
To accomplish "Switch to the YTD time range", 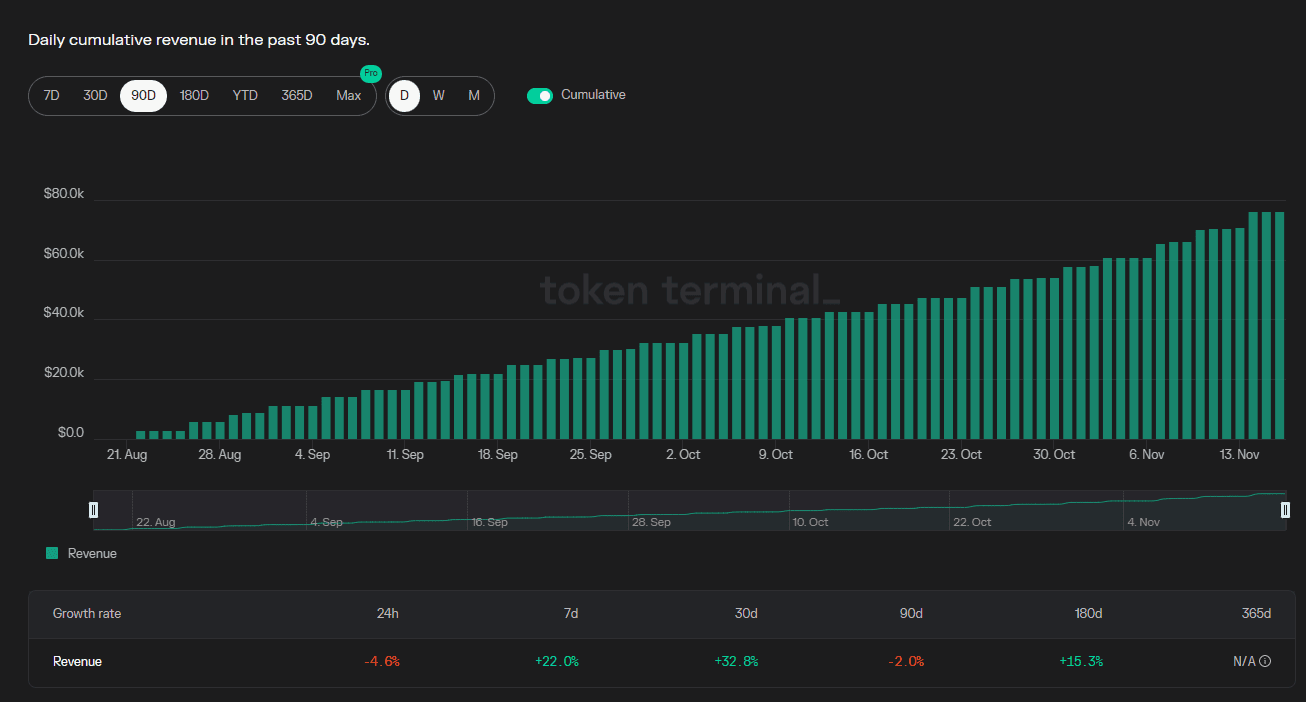I will (x=245, y=96).
